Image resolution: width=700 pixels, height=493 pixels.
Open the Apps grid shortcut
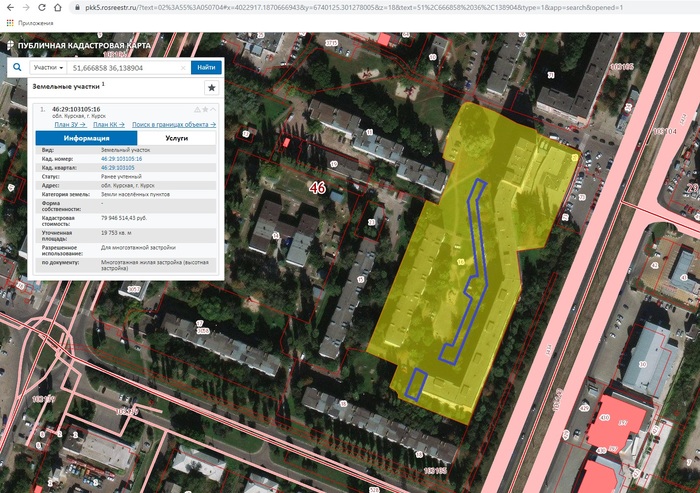point(9,22)
